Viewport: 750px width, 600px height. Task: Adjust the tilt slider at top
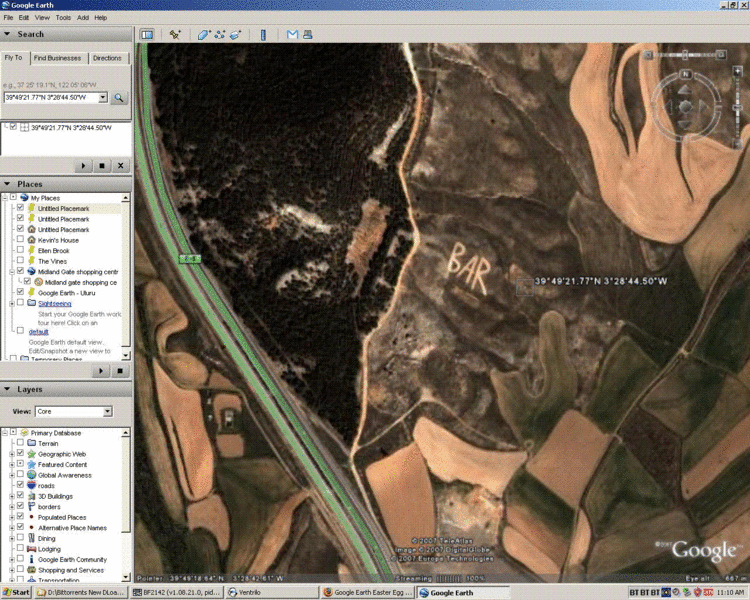pyautogui.click(x=685, y=55)
